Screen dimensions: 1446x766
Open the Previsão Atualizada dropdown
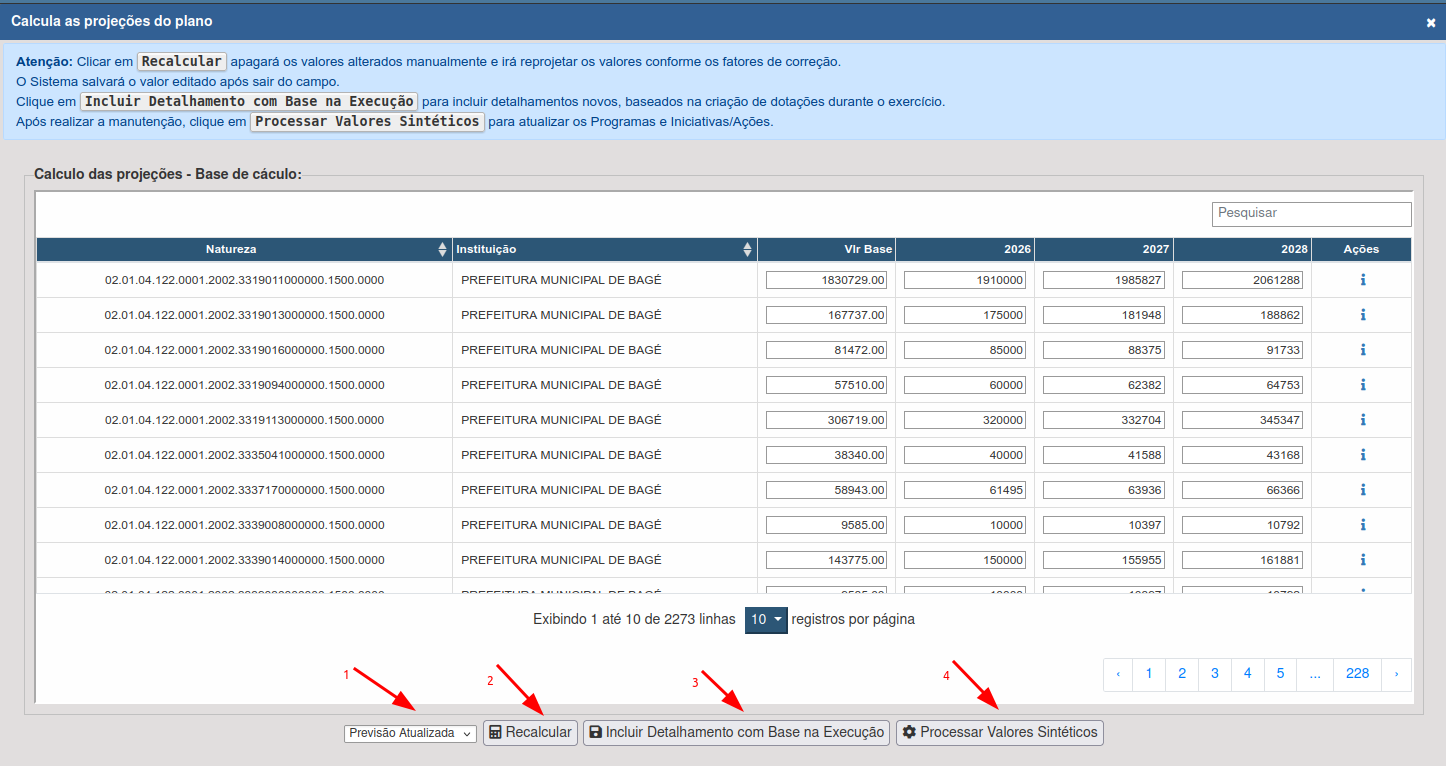(x=411, y=733)
